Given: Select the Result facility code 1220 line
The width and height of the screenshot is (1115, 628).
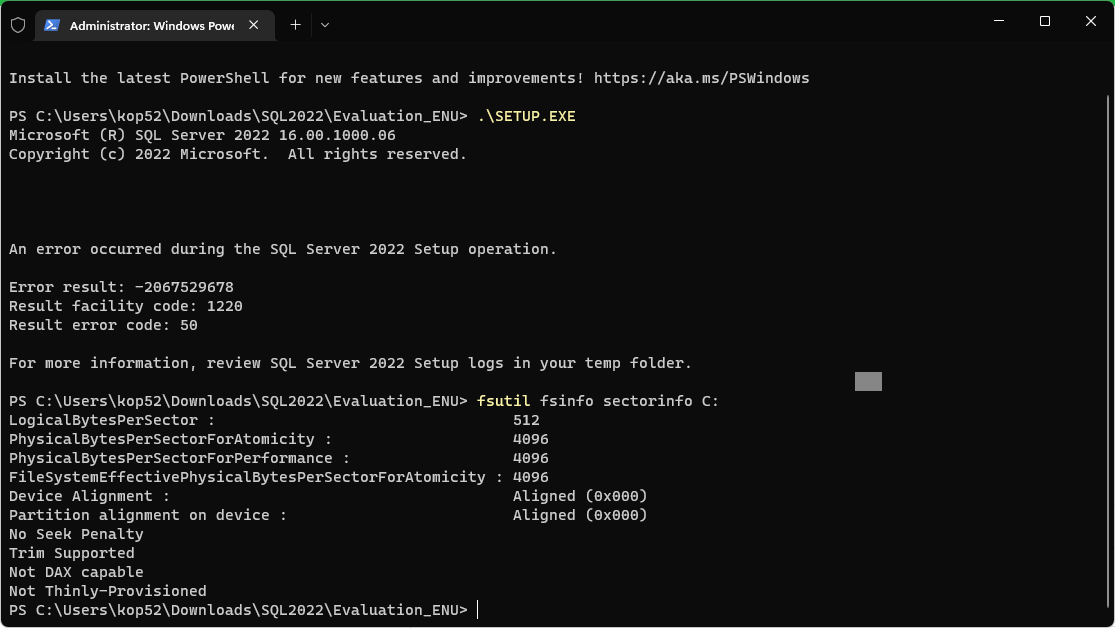Looking at the screenshot, I should (x=125, y=305).
